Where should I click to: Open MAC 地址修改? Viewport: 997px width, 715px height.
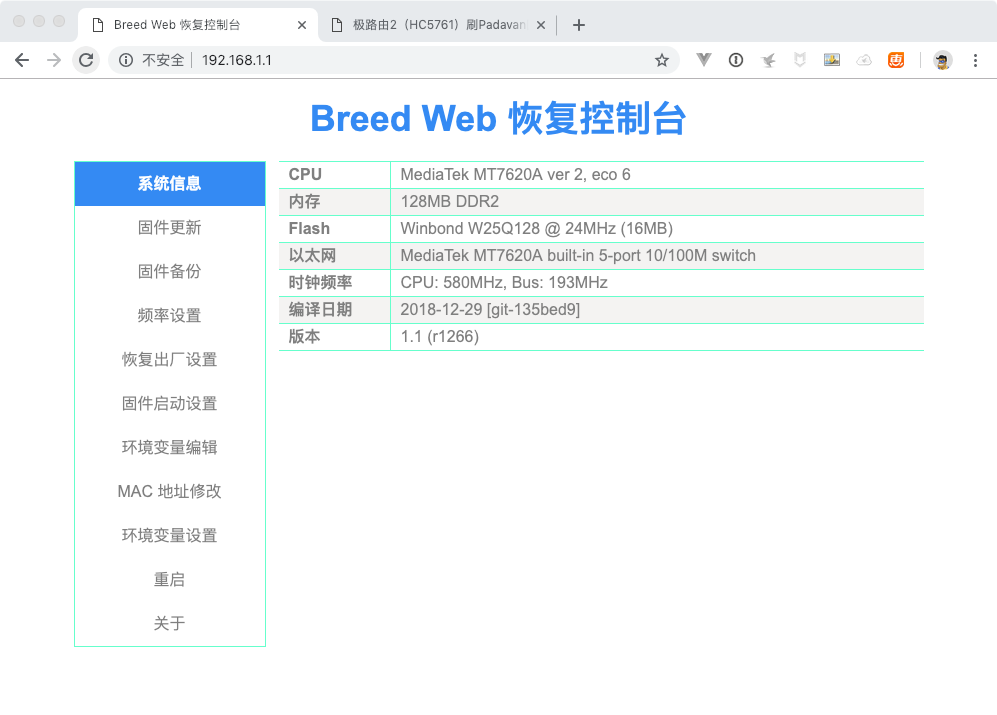coord(169,491)
